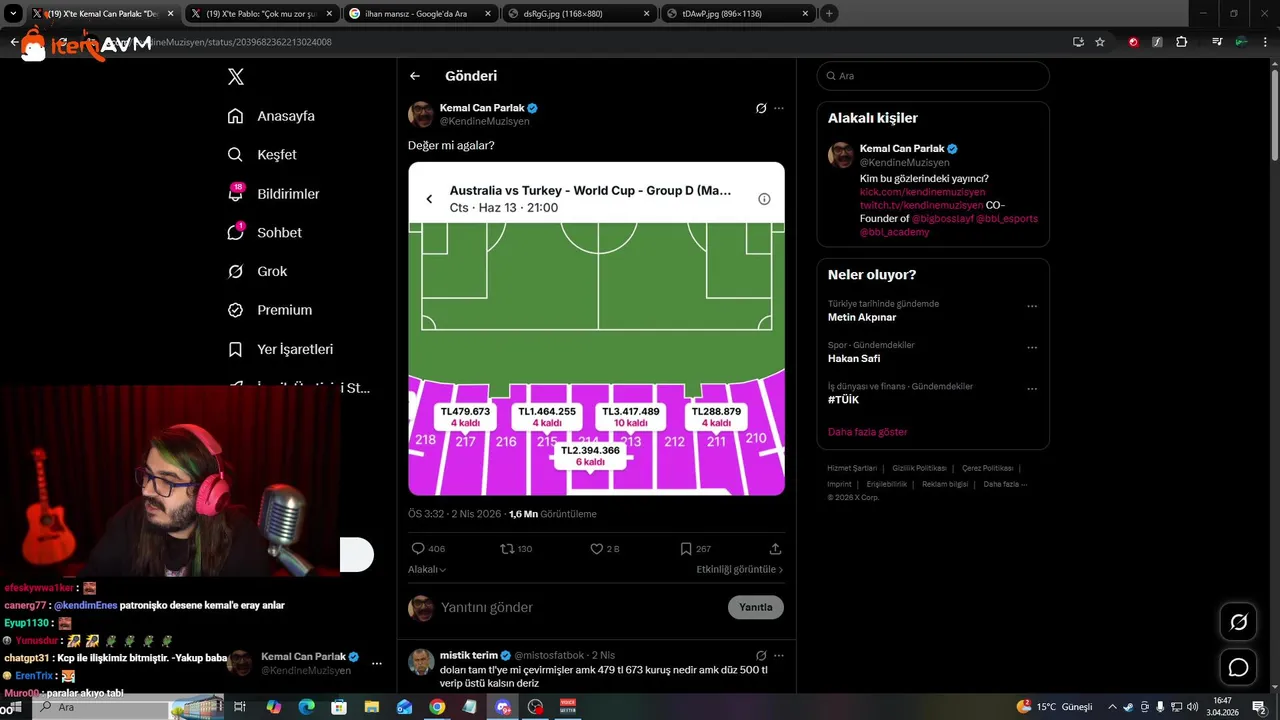Open Grok from the sidebar
1280x720 pixels.
coord(257,271)
